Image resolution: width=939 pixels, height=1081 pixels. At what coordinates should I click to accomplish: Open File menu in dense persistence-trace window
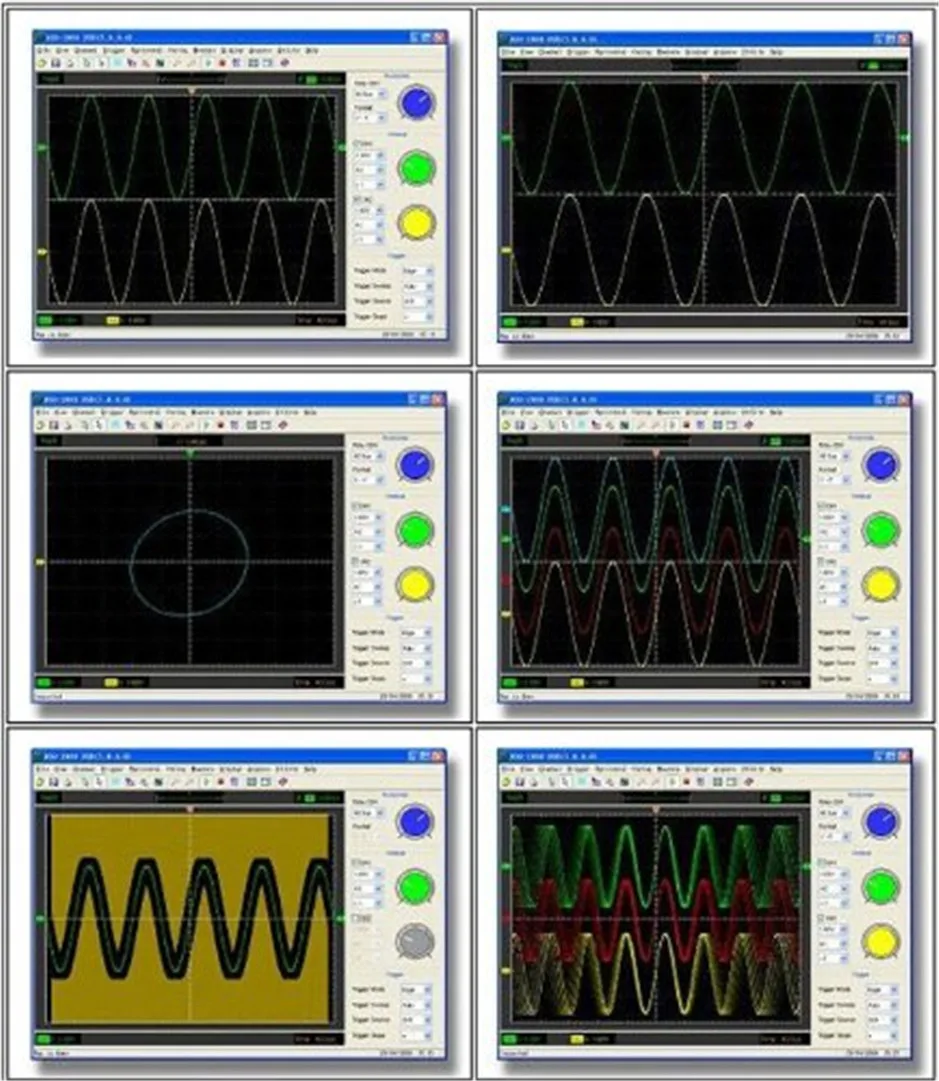pyautogui.click(x=508, y=769)
